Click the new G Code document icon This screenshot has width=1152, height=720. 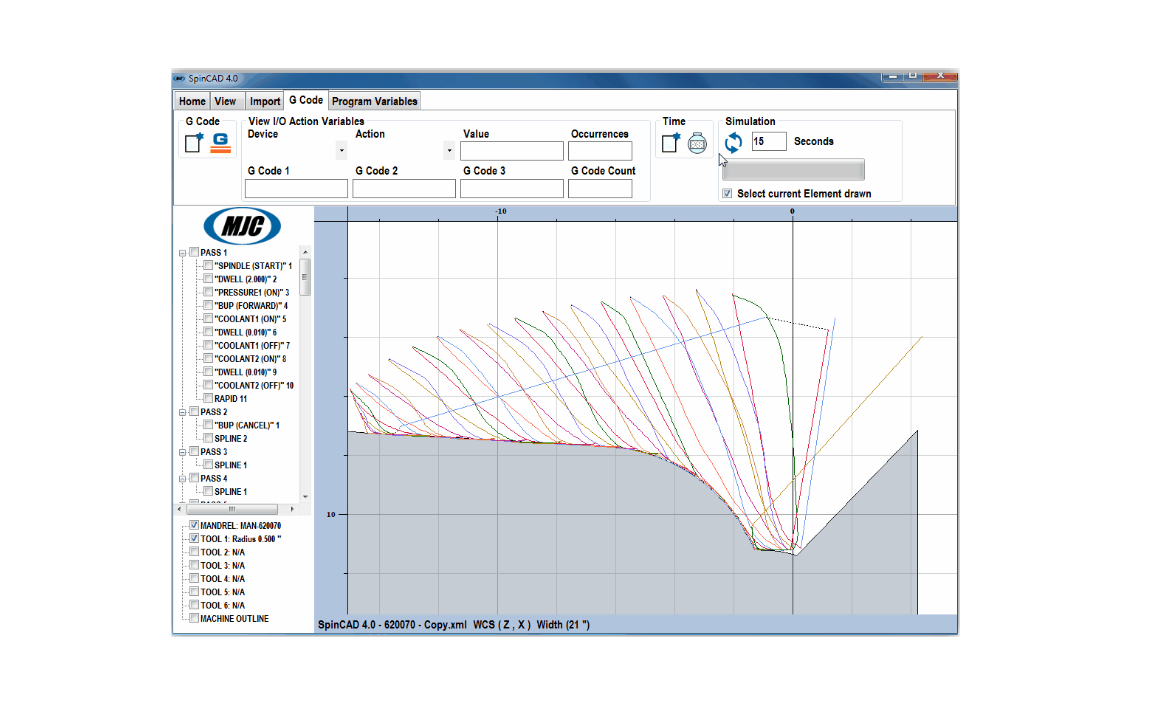click(x=194, y=143)
